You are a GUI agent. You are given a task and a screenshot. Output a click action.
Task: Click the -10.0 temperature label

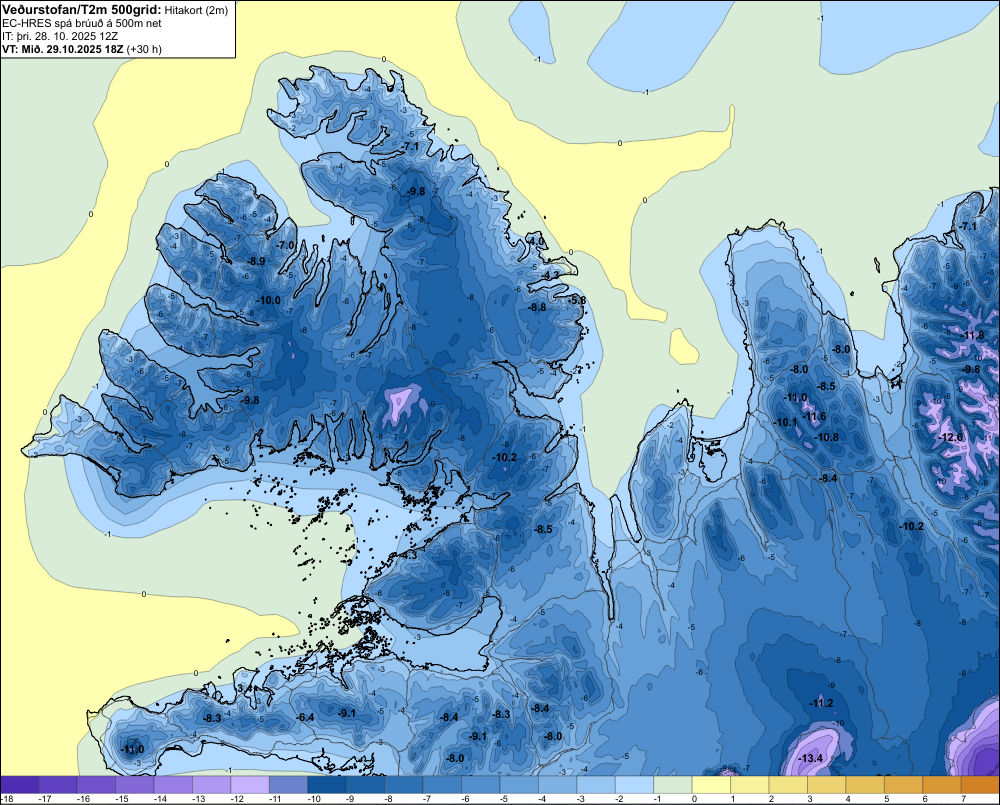click(x=268, y=300)
